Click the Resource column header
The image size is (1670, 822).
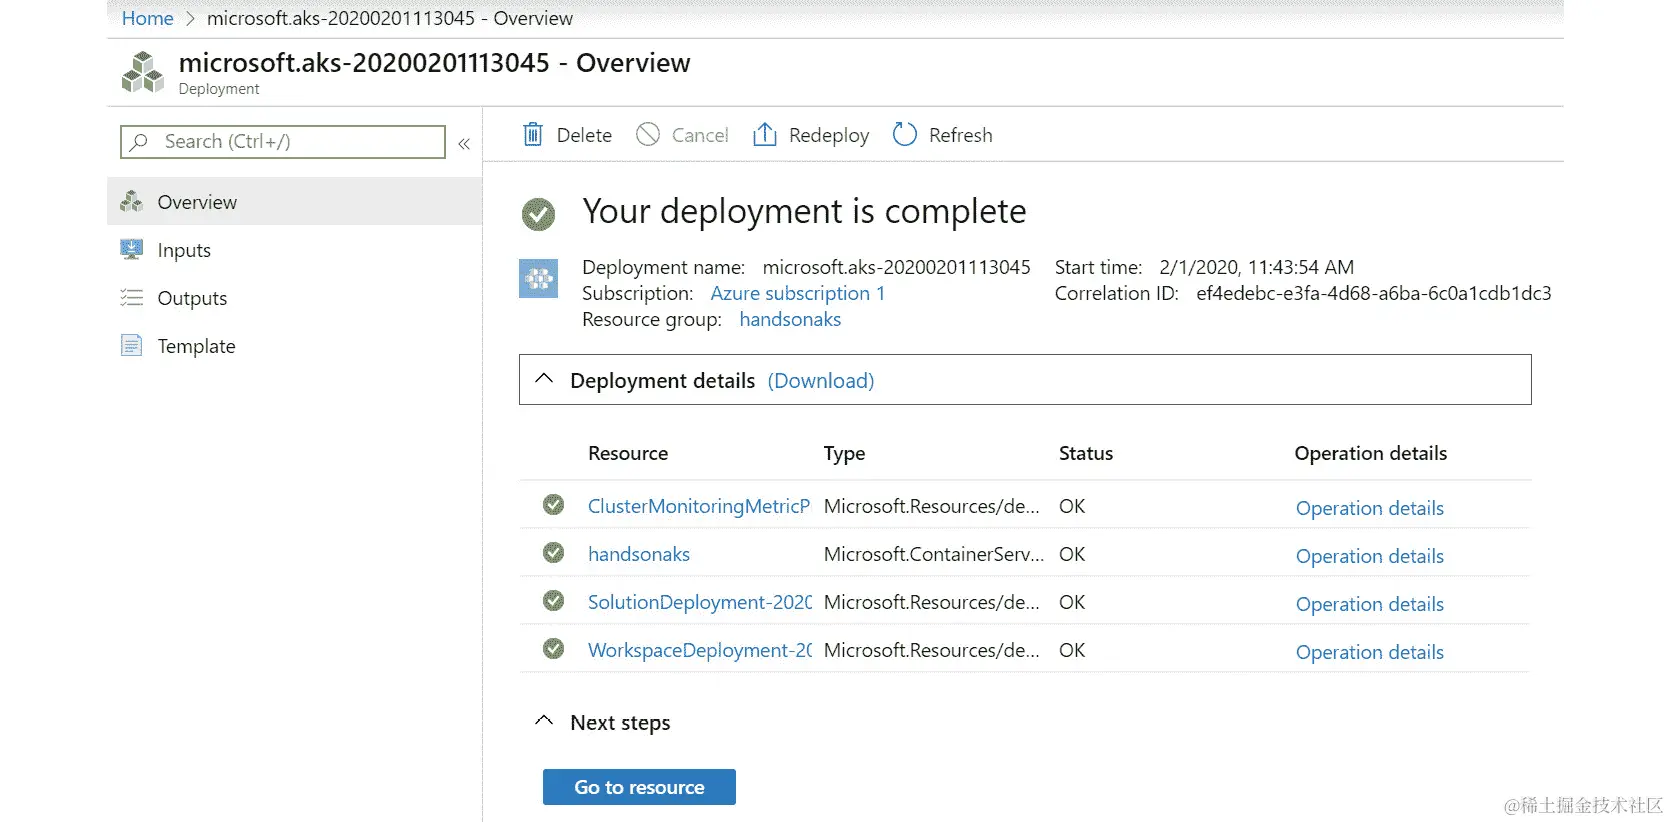pyautogui.click(x=628, y=453)
